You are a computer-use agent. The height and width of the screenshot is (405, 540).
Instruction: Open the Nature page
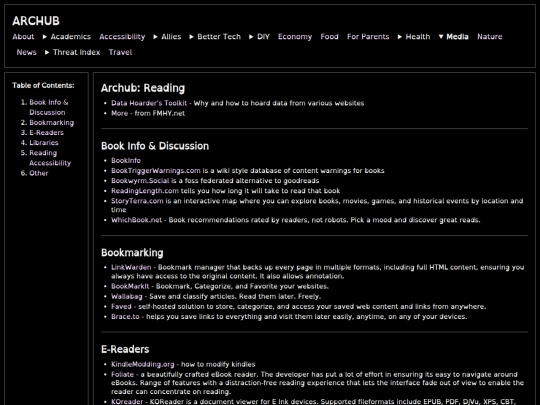tap(490, 37)
